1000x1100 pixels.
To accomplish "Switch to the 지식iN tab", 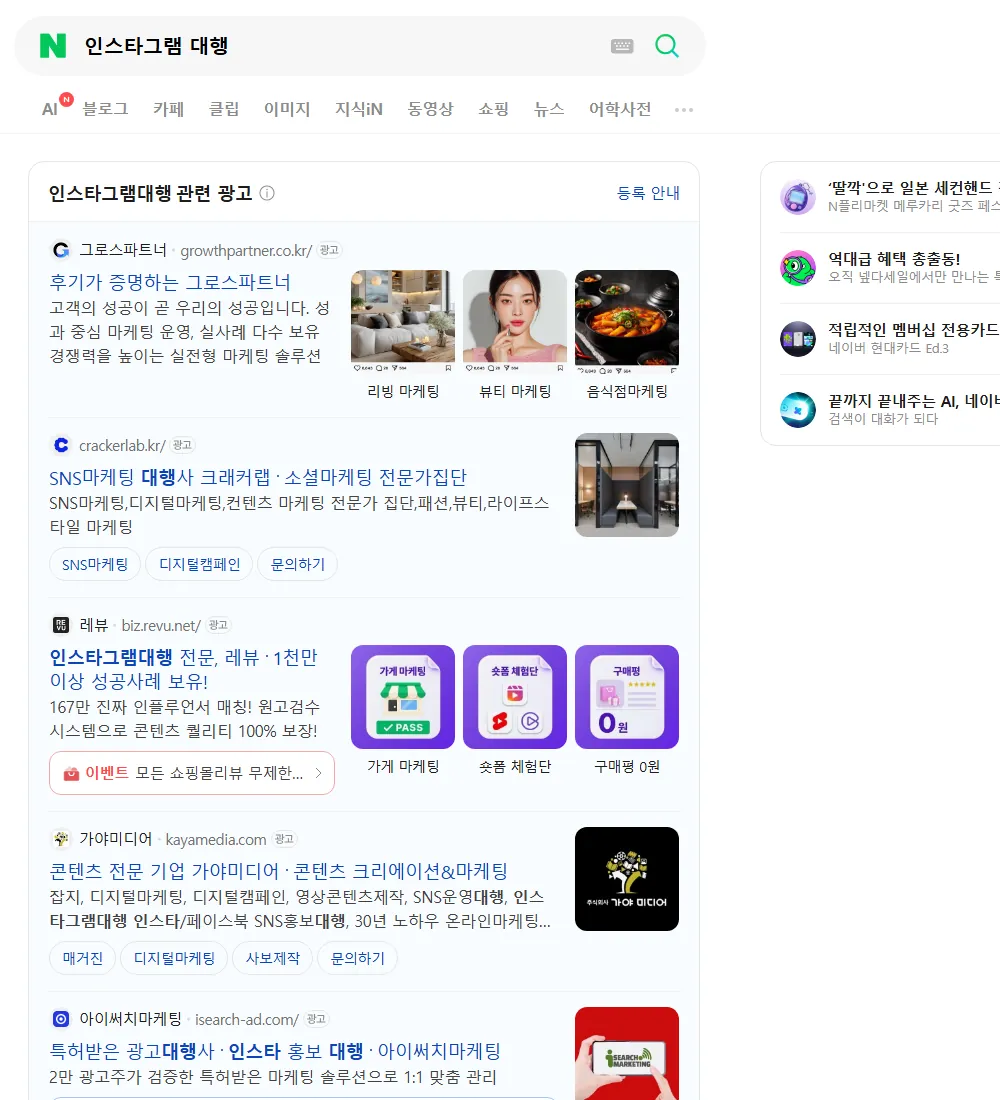I will [x=359, y=109].
